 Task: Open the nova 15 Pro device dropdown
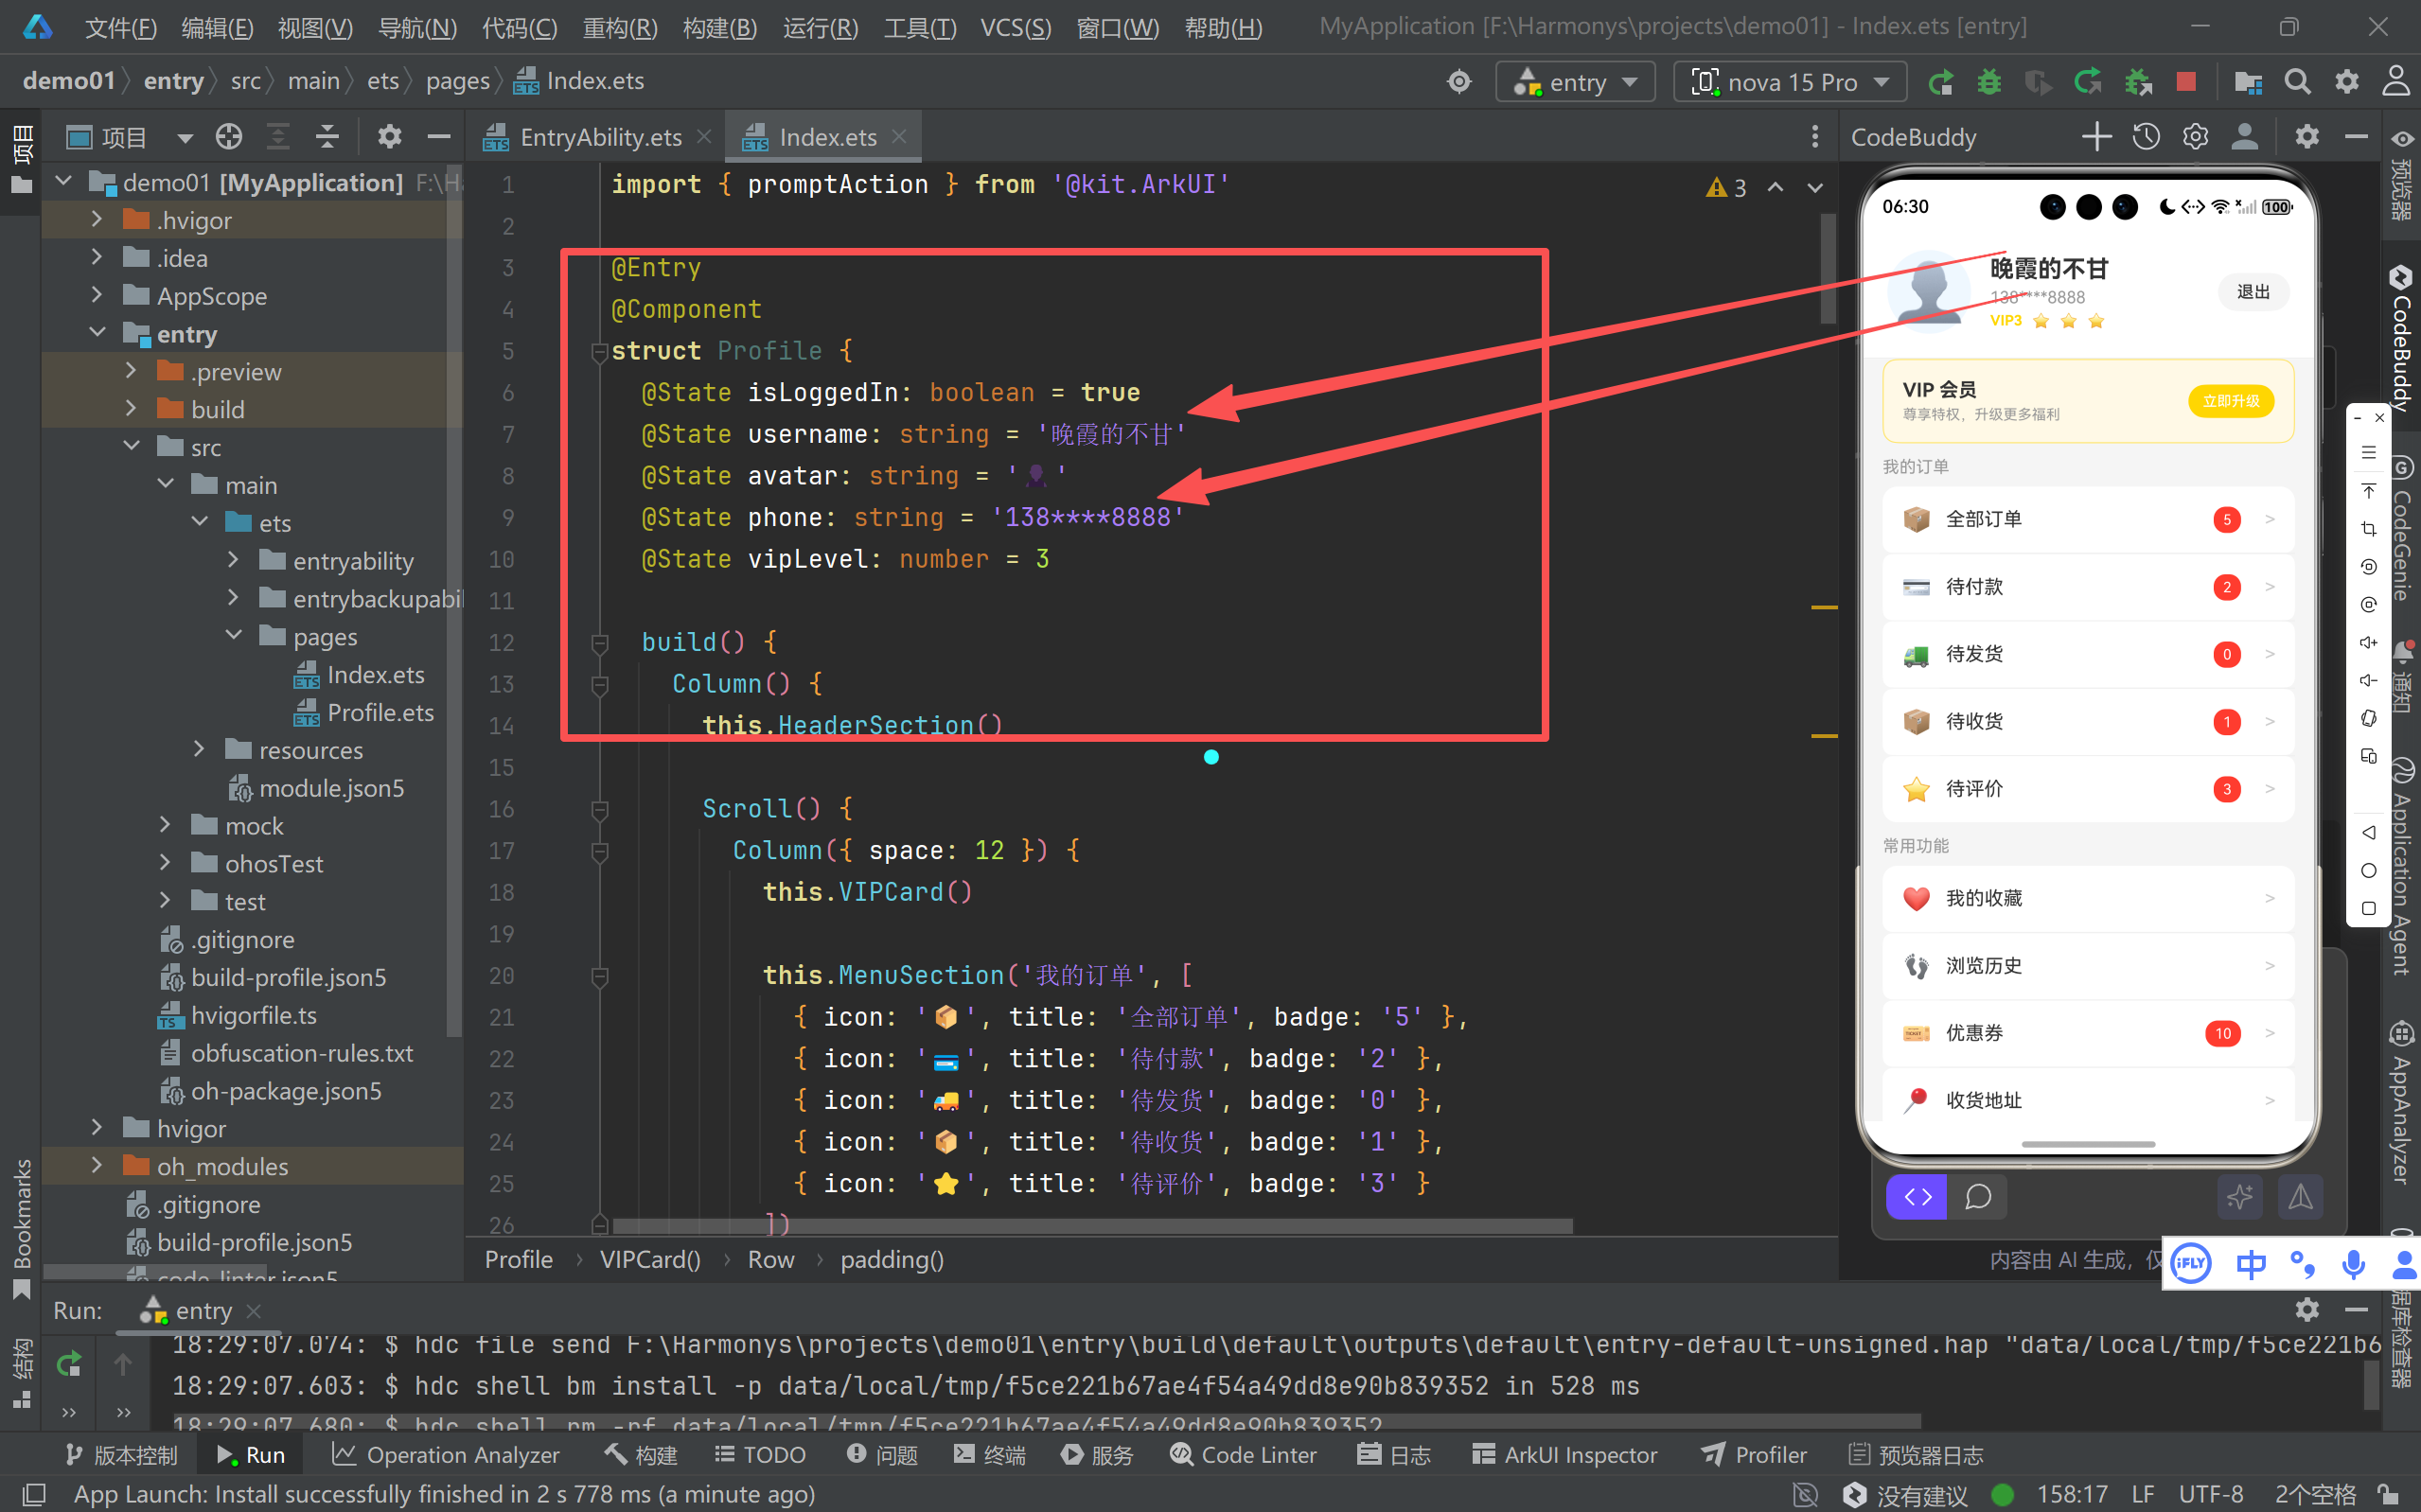click(1790, 82)
